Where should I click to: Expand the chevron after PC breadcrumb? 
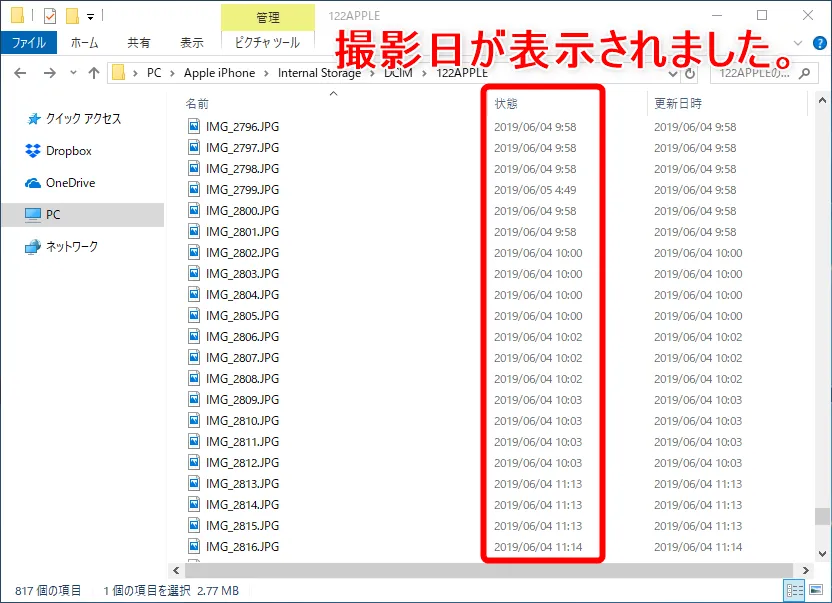click(x=172, y=73)
